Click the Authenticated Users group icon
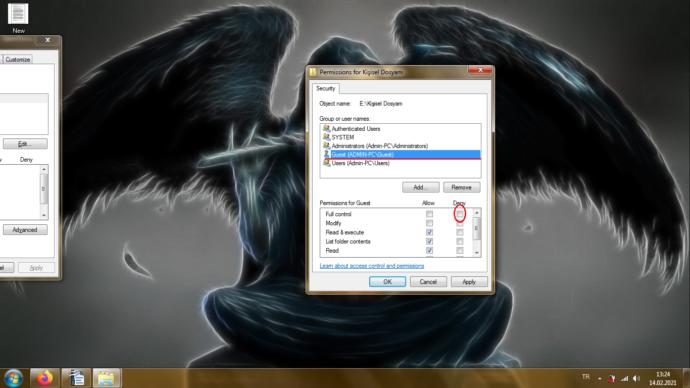This screenshot has width=690, height=388. point(326,128)
